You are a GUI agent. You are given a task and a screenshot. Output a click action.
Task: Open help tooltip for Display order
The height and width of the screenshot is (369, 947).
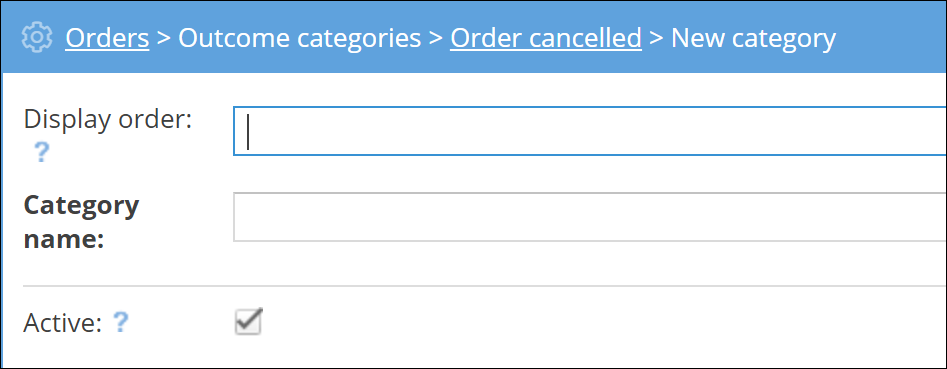point(40,153)
